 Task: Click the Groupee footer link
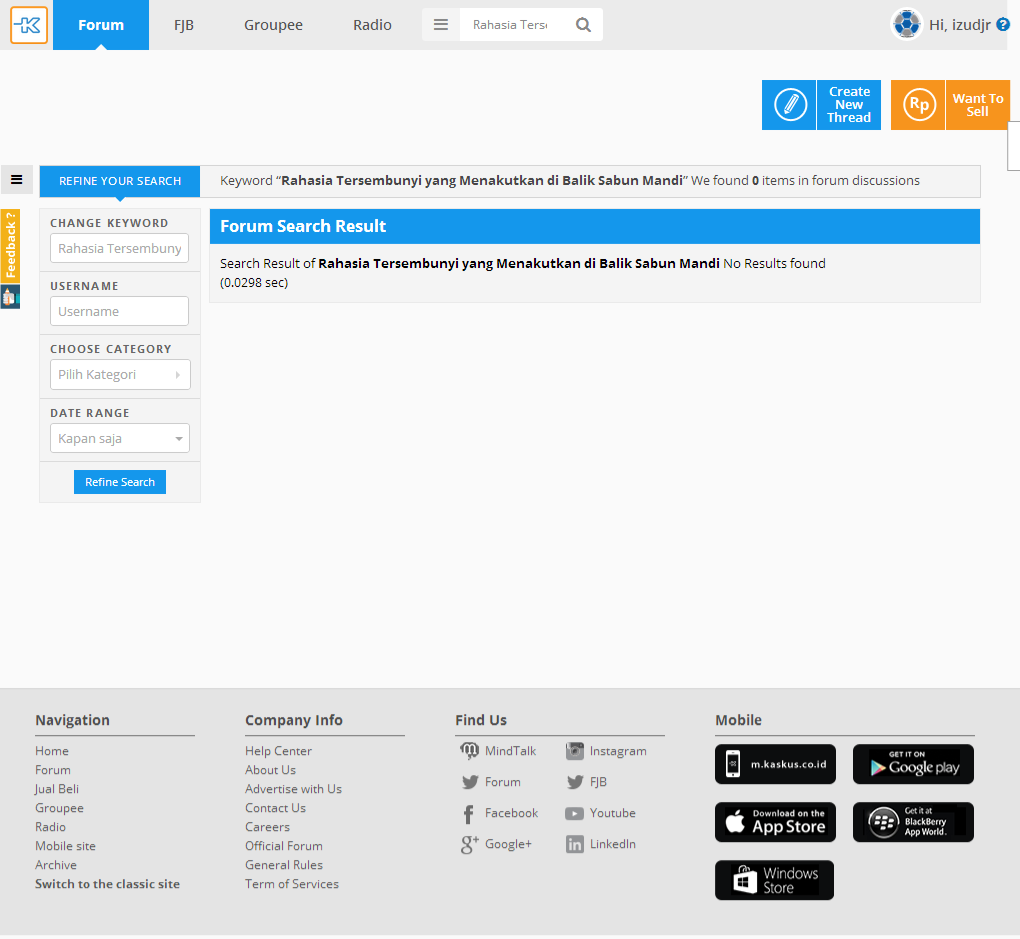pos(59,808)
